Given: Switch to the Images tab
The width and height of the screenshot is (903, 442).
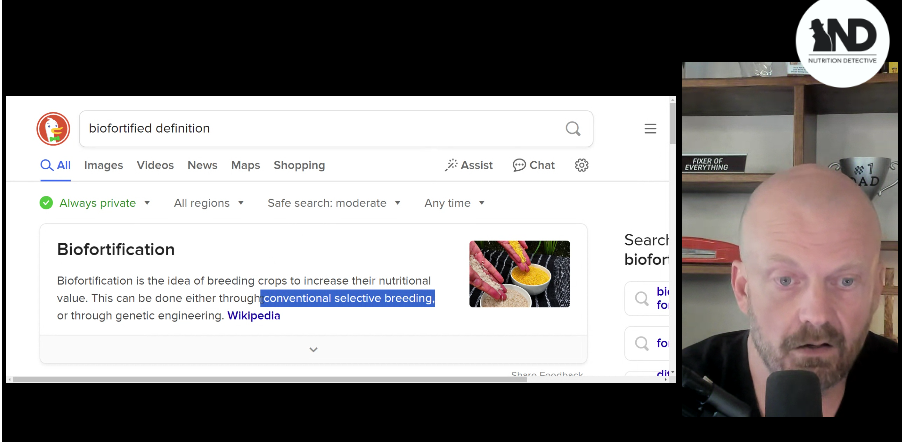Looking at the screenshot, I should pos(104,165).
